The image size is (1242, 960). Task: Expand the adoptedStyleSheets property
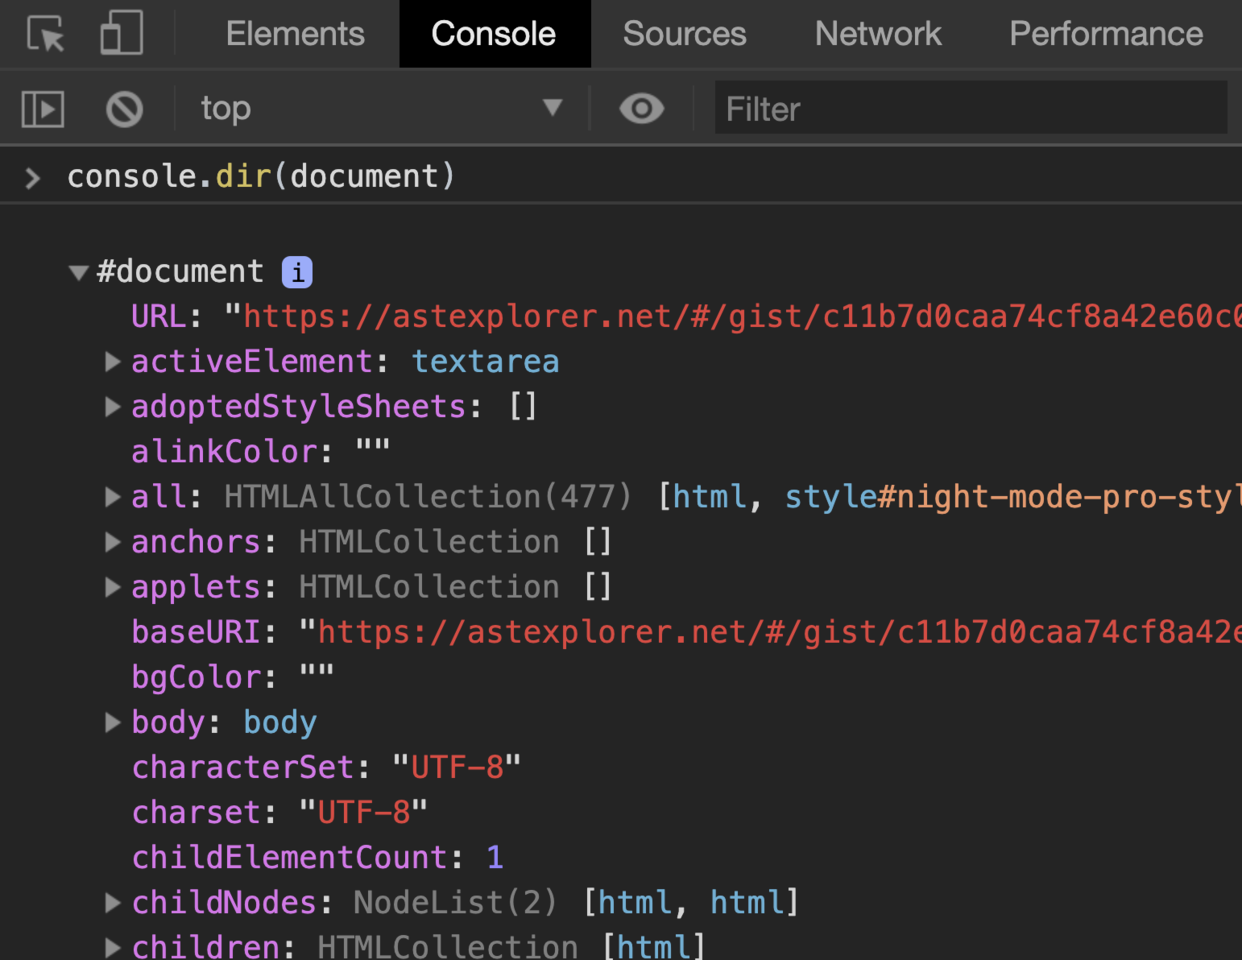(113, 406)
